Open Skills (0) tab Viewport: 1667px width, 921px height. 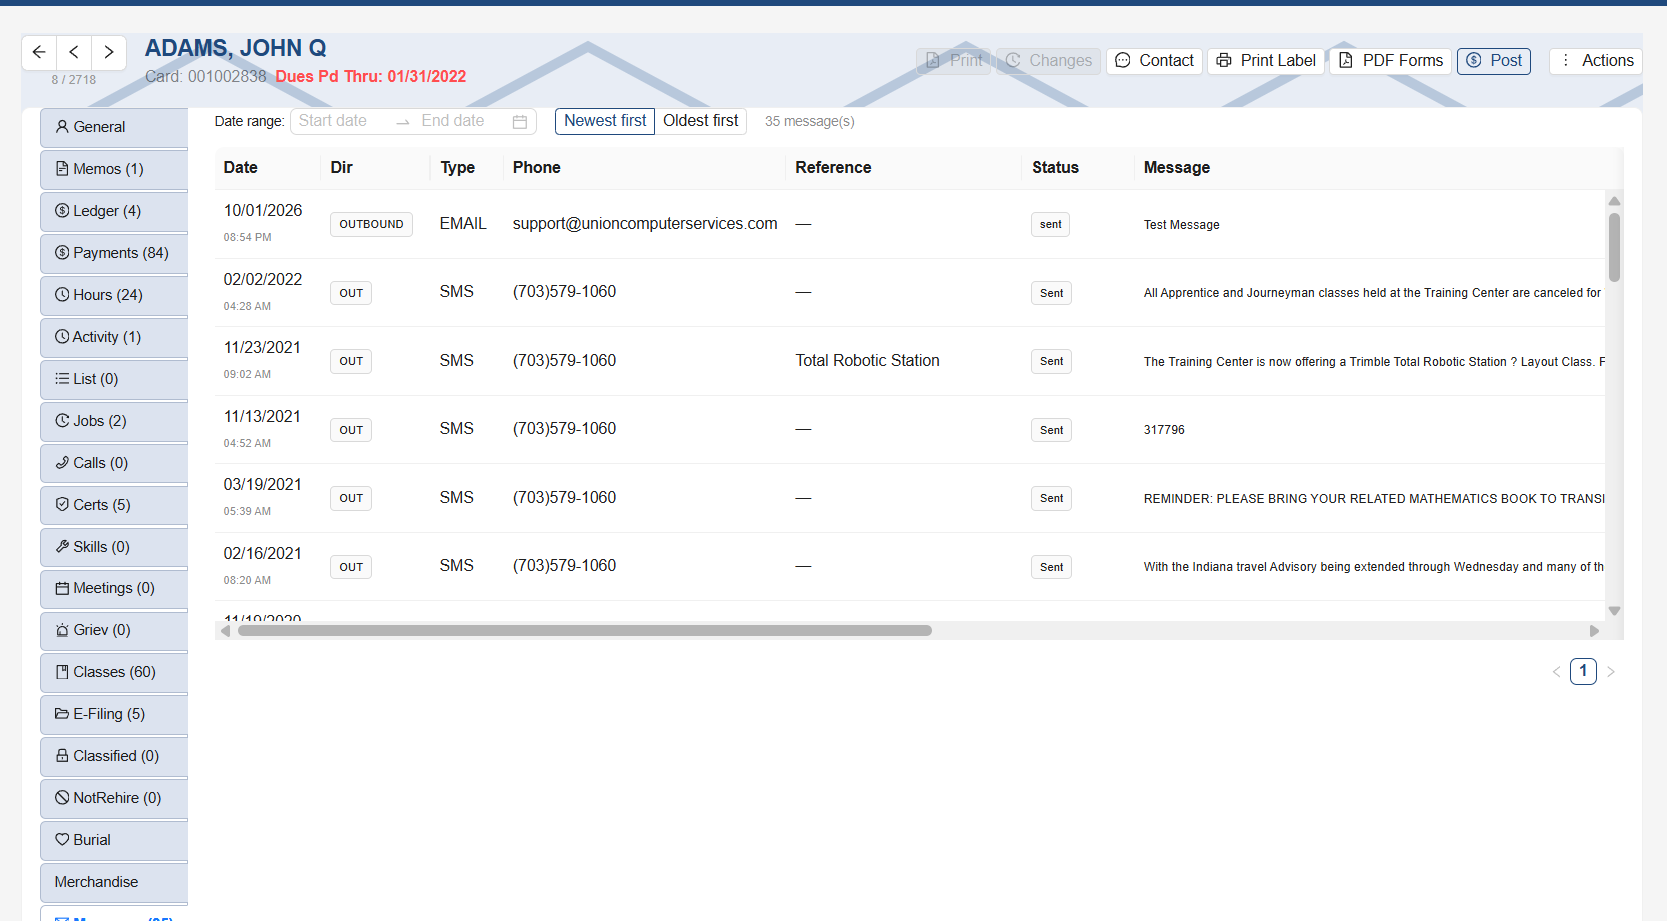(114, 547)
